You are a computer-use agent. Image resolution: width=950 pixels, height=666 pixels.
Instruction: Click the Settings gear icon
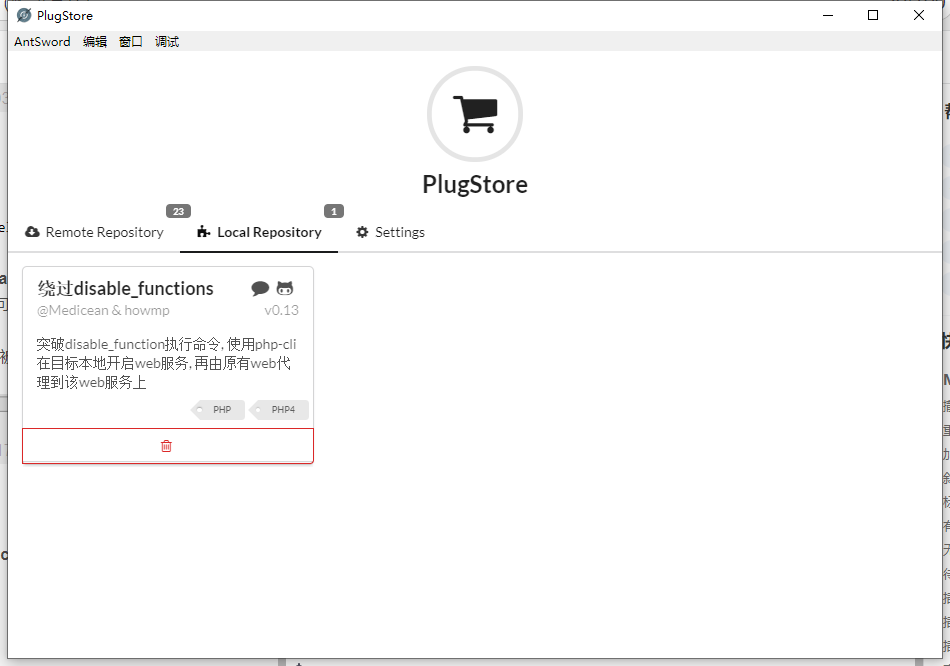362,232
